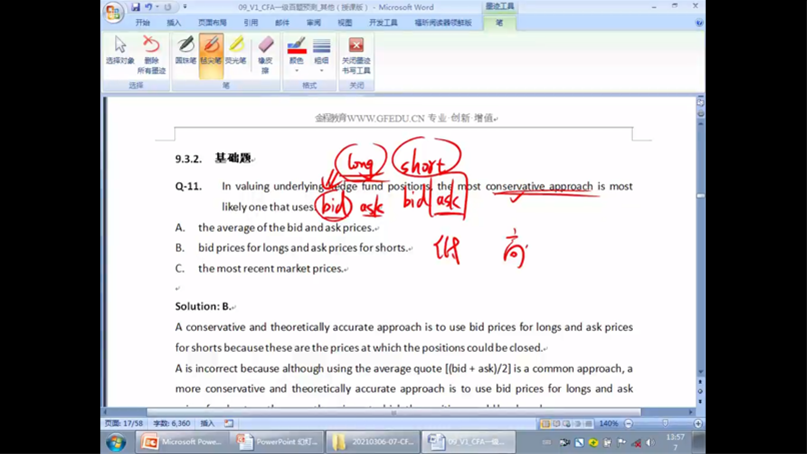Open Select Browse Object button
Image resolution: width=807 pixels, height=454 pixels.
pyautogui.click(x=700, y=391)
